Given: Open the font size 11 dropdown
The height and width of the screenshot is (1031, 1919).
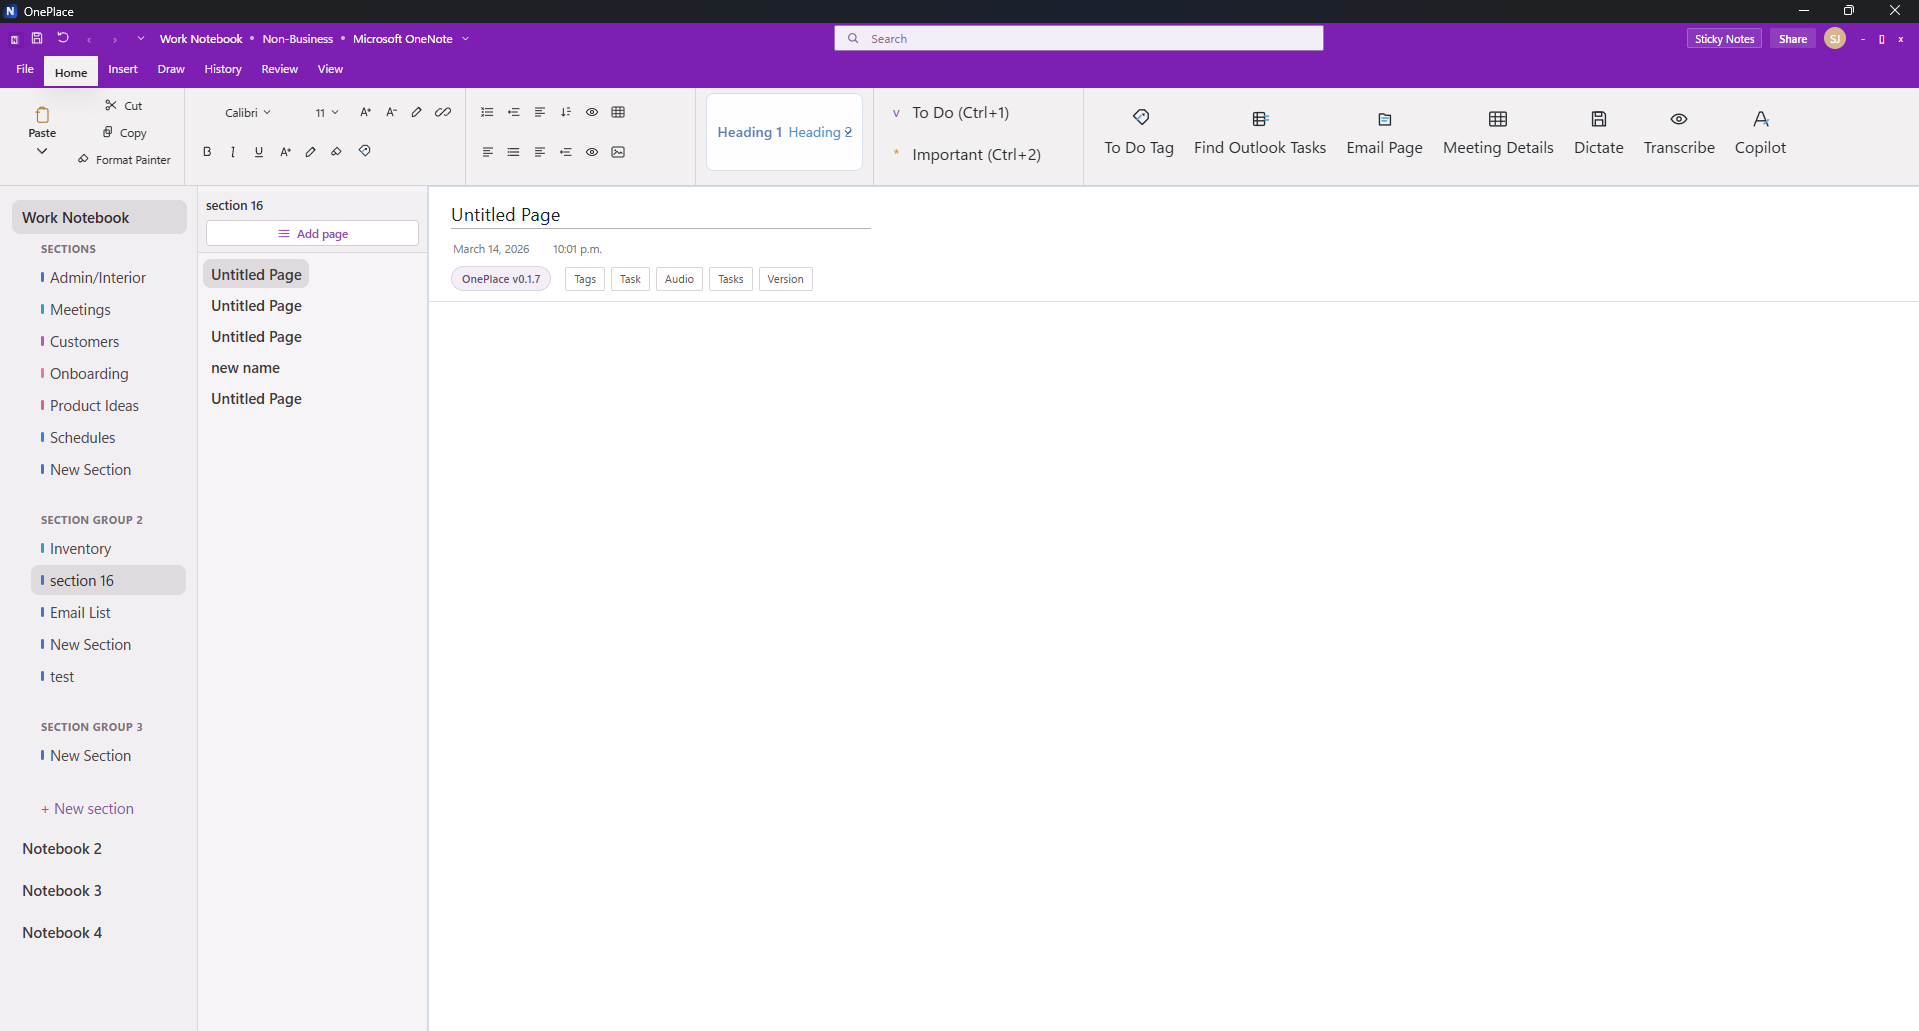Looking at the screenshot, I should (x=327, y=113).
